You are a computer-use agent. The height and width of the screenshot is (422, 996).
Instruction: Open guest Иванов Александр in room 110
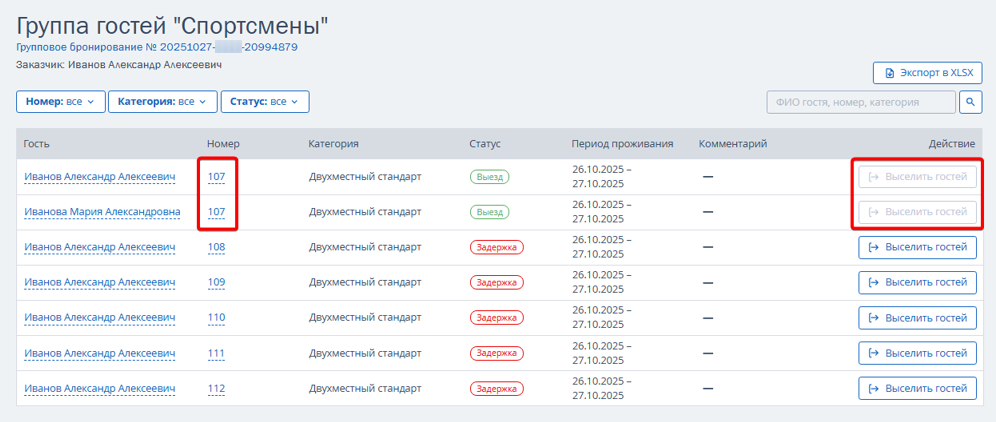(x=100, y=317)
